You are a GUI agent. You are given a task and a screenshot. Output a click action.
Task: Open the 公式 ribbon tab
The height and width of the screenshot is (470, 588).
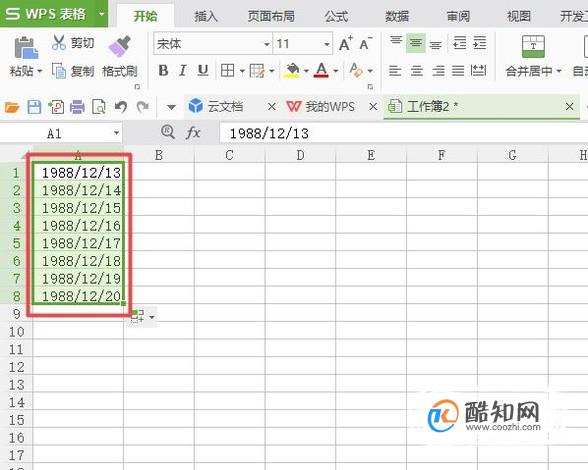(336, 16)
